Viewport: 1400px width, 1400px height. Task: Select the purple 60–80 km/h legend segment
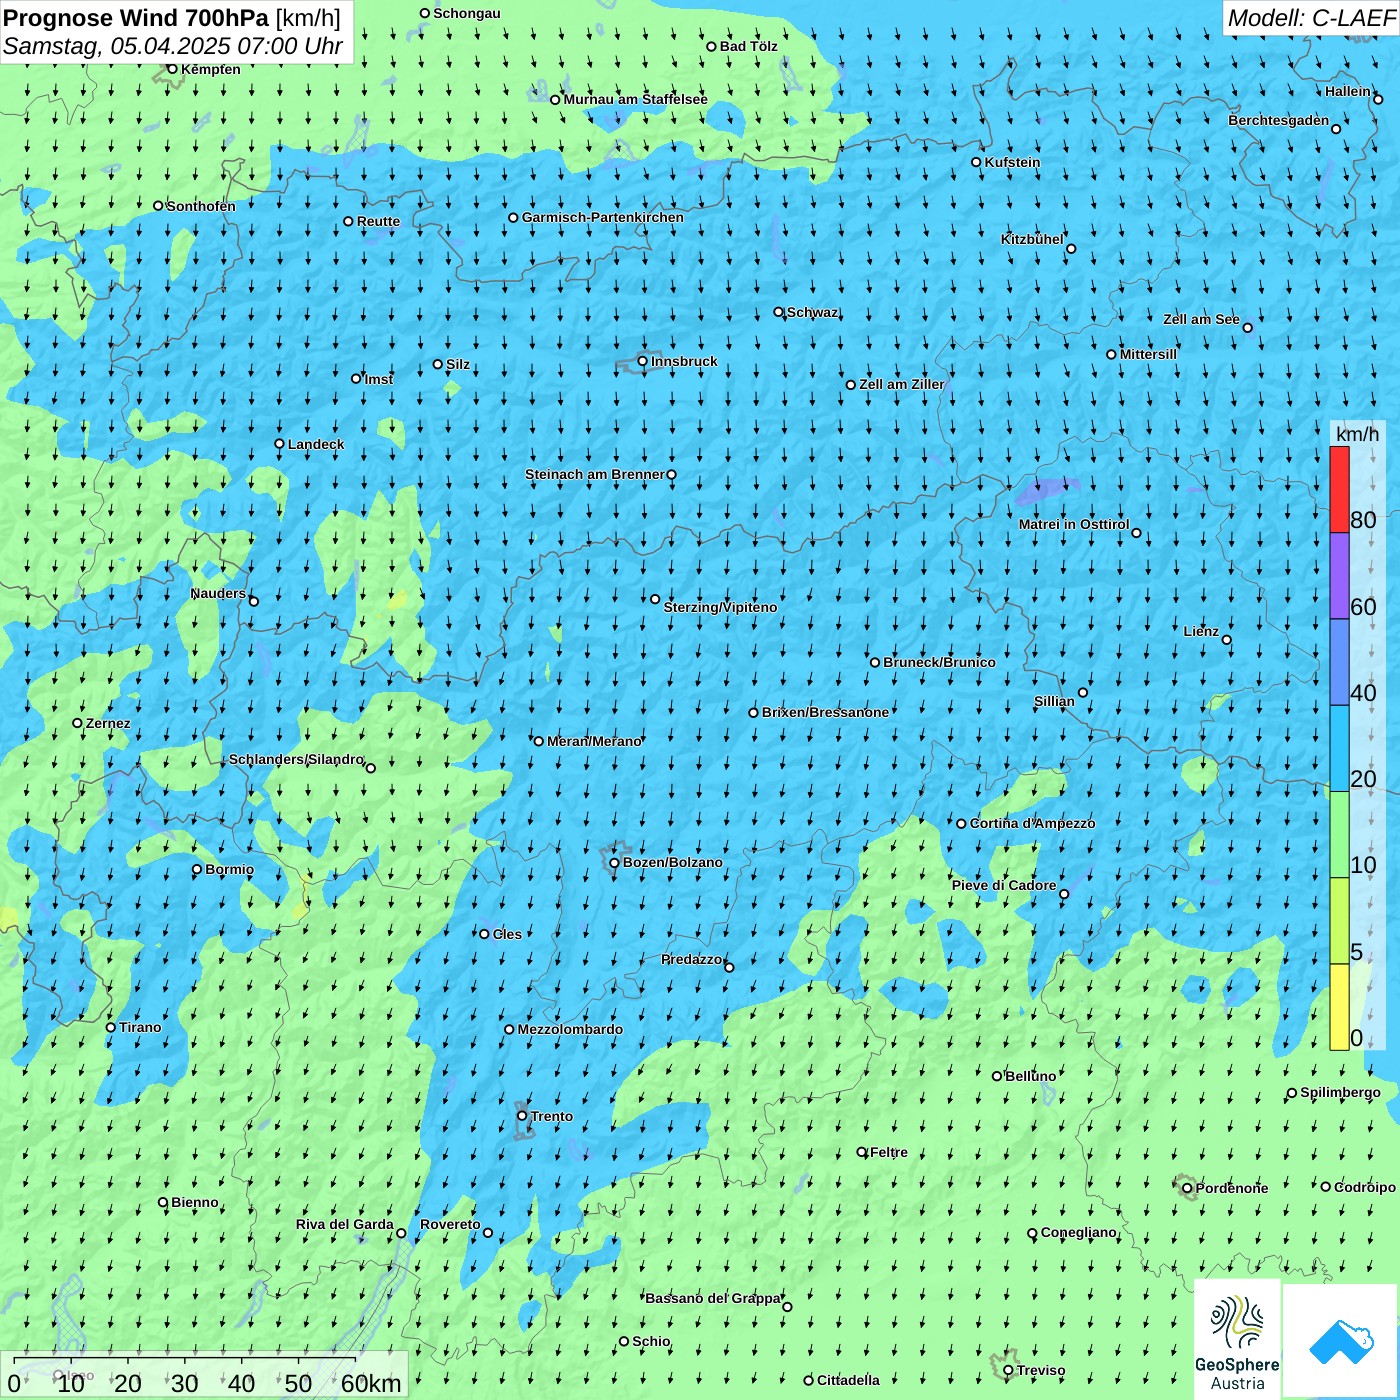pos(1339,576)
